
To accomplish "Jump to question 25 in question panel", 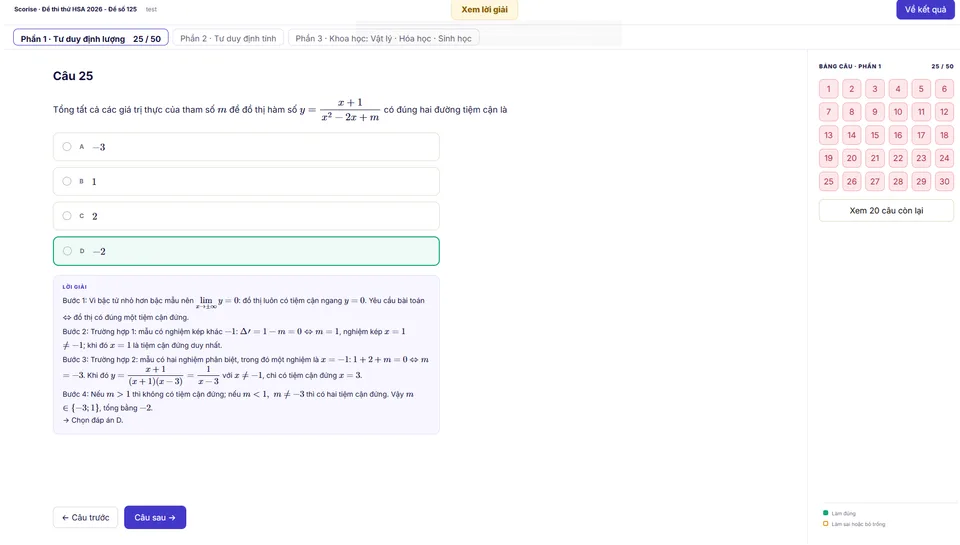I will click(x=828, y=181).
